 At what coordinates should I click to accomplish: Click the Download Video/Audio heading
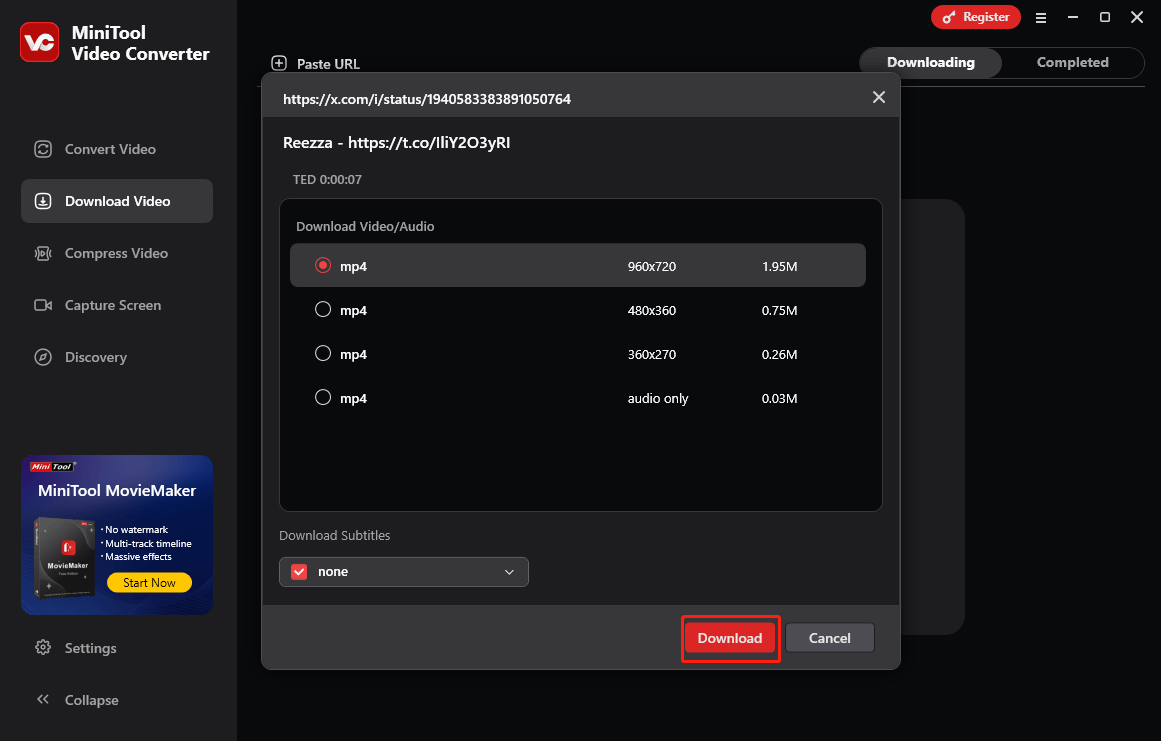[365, 227]
